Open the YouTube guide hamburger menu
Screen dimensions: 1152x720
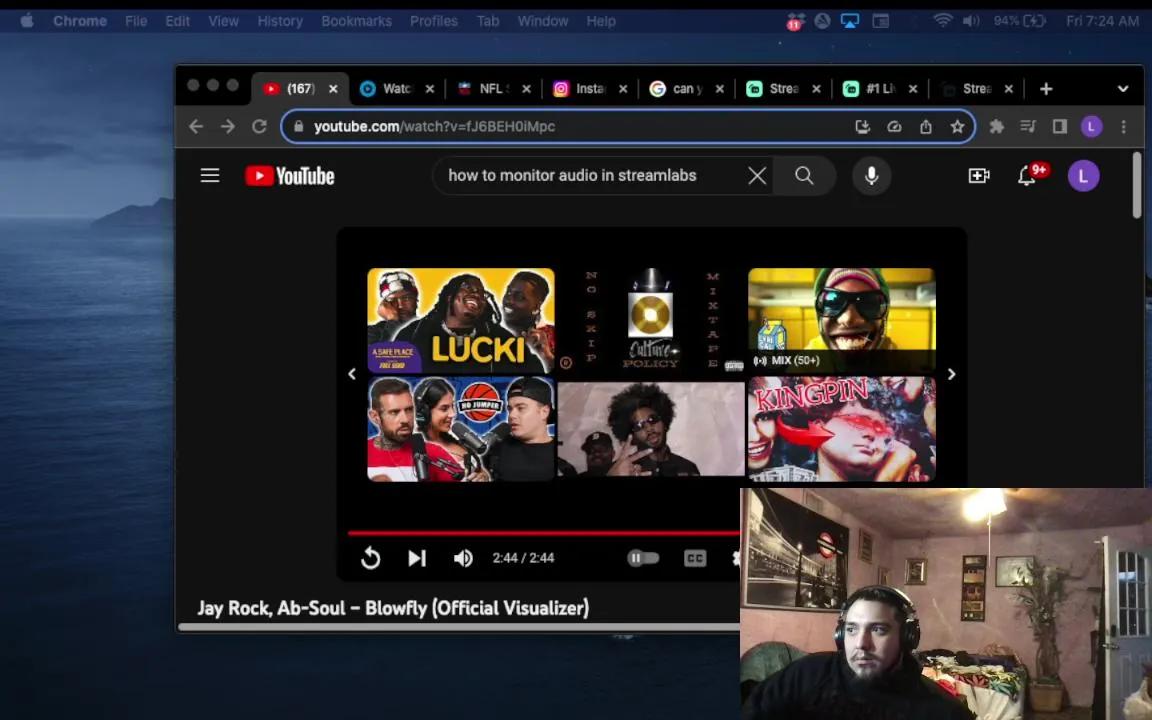pos(210,176)
